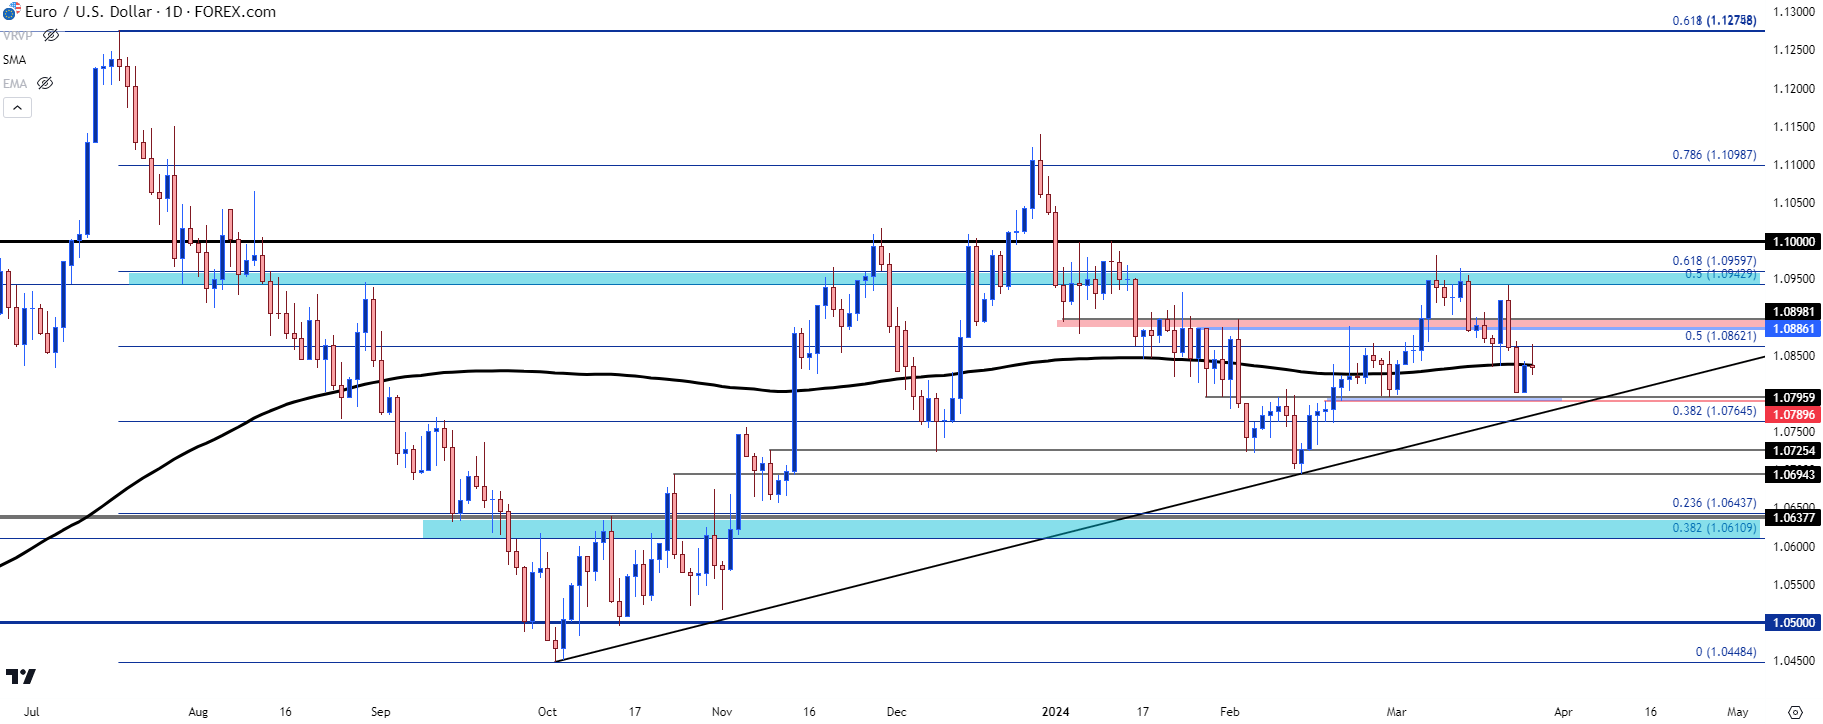Click the 1.06943 price label
1823x724 pixels.
coord(1793,475)
